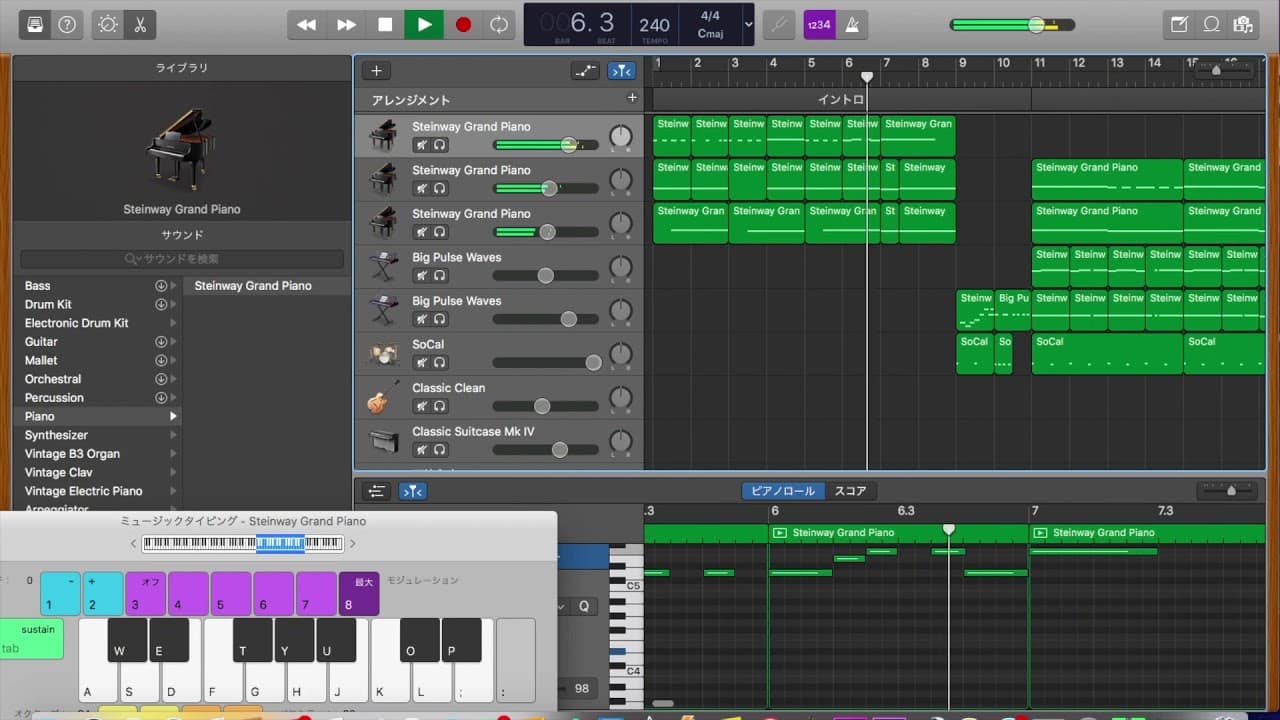1280x720 pixels.
Task: Show track automation in the track header
Action: tap(585, 71)
